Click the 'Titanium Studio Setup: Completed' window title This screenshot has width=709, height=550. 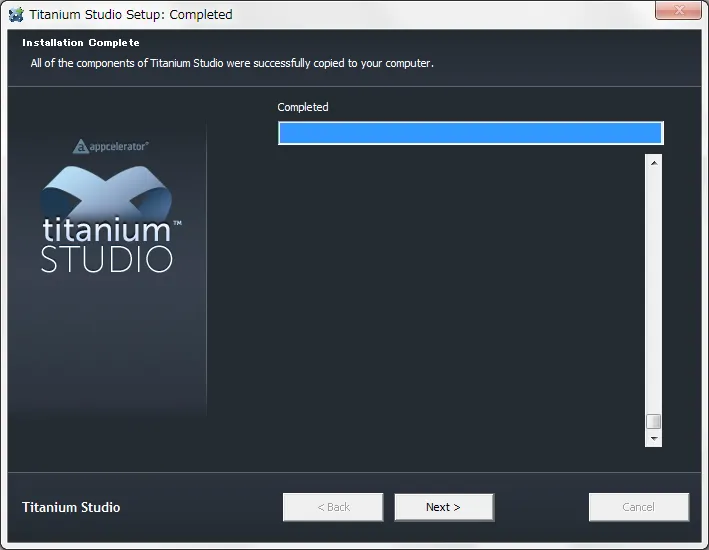point(131,14)
